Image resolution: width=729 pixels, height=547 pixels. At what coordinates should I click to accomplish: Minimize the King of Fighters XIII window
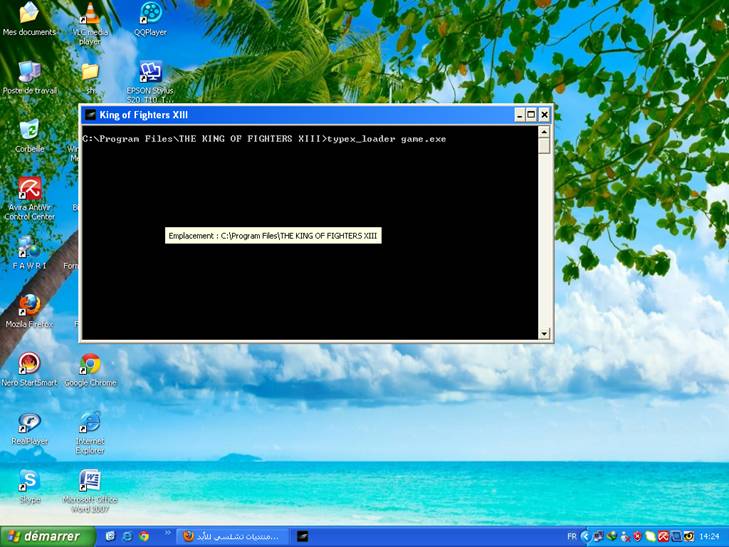pos(520,115)
